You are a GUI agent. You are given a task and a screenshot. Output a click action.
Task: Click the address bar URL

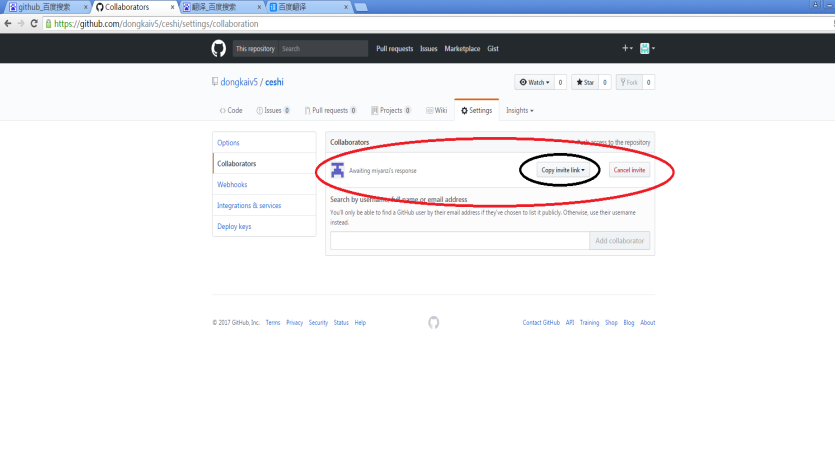pos(156,24)
